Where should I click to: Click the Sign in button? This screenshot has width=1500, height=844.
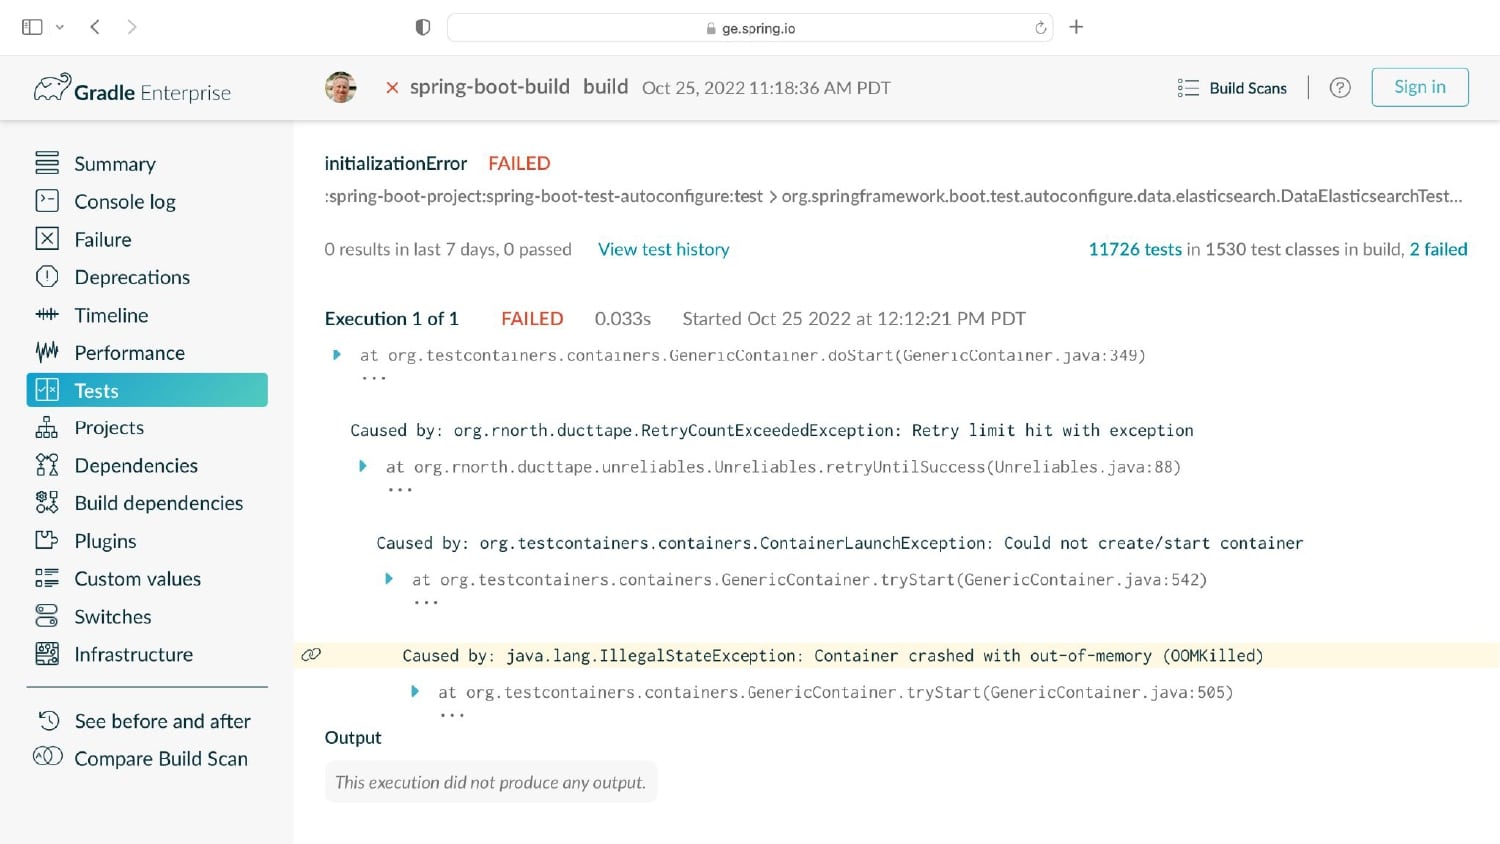(x=1420, y=87)
